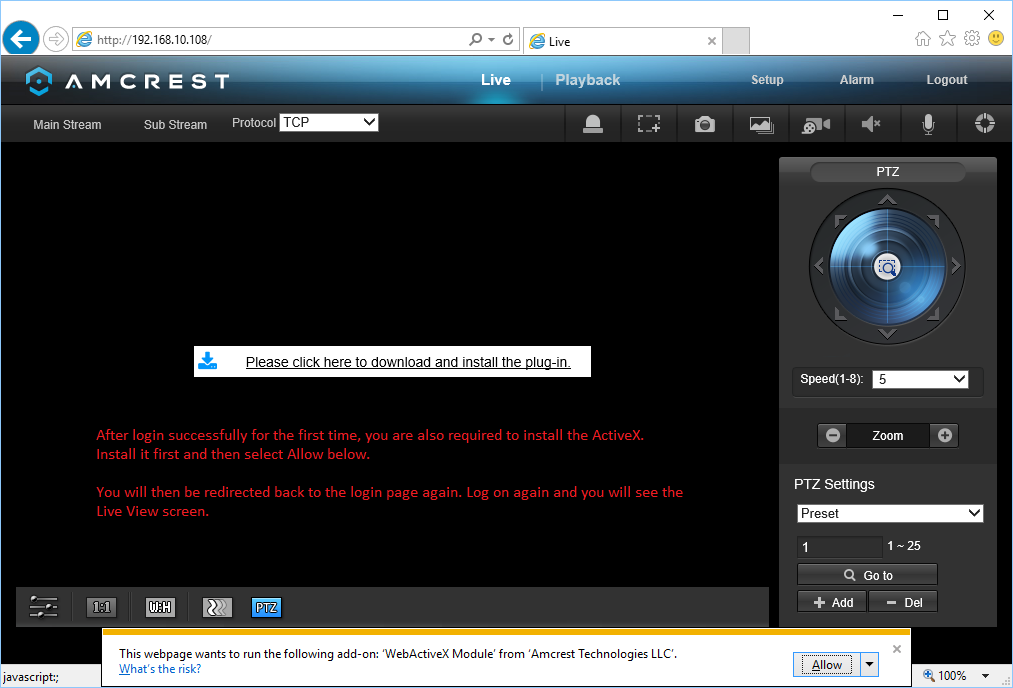Open the image adjustment sliders icon
The width and height of the screenshot is (1013, 688).
point(44,607)
